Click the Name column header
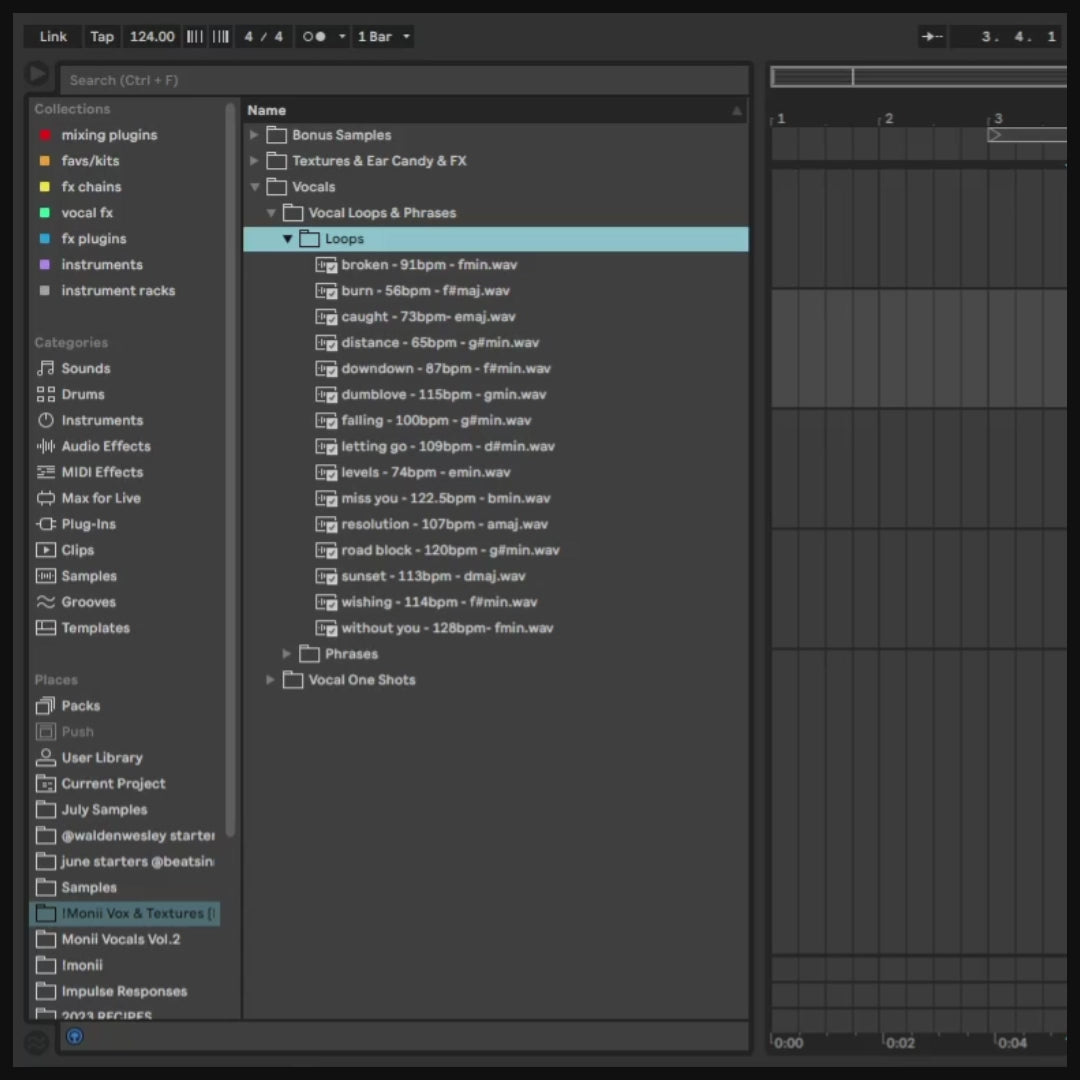This screenshot has width=1080, height=1080. click(x=266, y=110)
